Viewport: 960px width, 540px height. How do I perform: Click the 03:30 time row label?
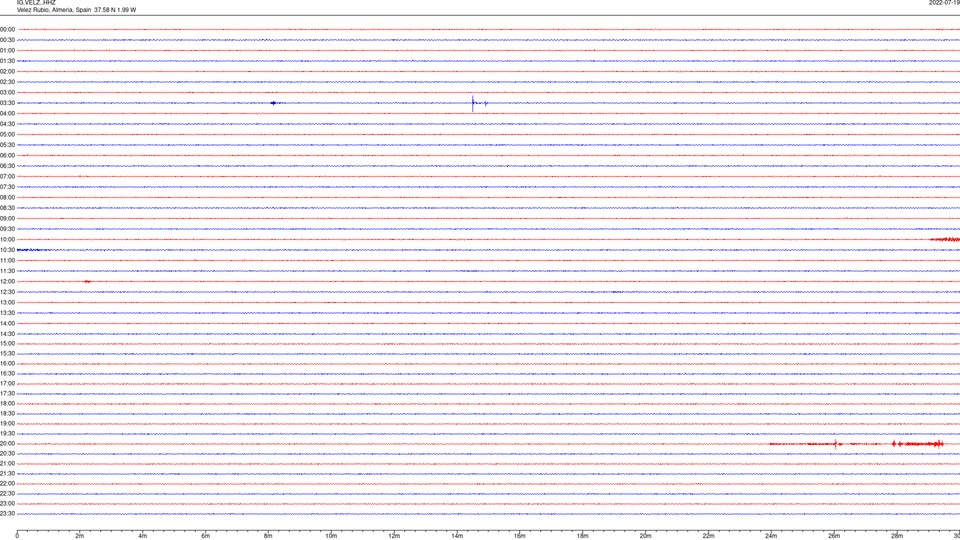coord(7,103)
